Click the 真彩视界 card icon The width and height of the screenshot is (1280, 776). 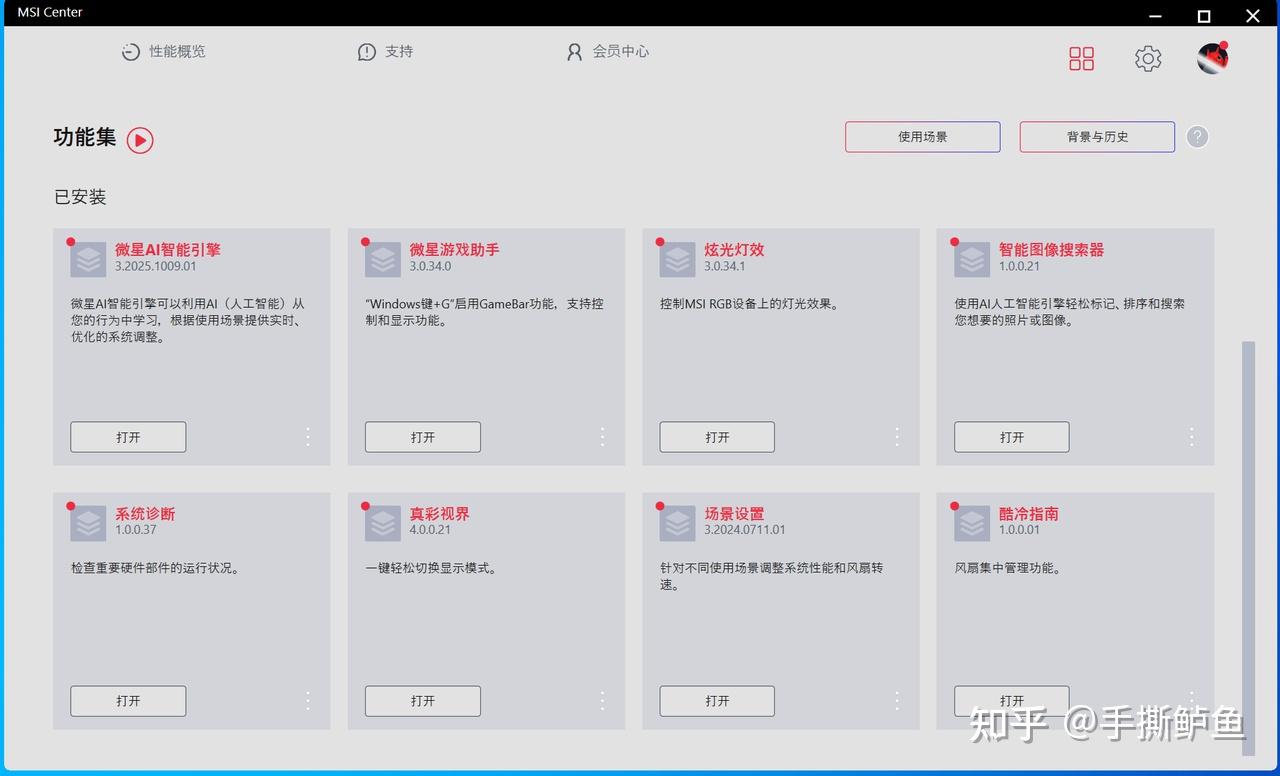[x=383, y=523]
